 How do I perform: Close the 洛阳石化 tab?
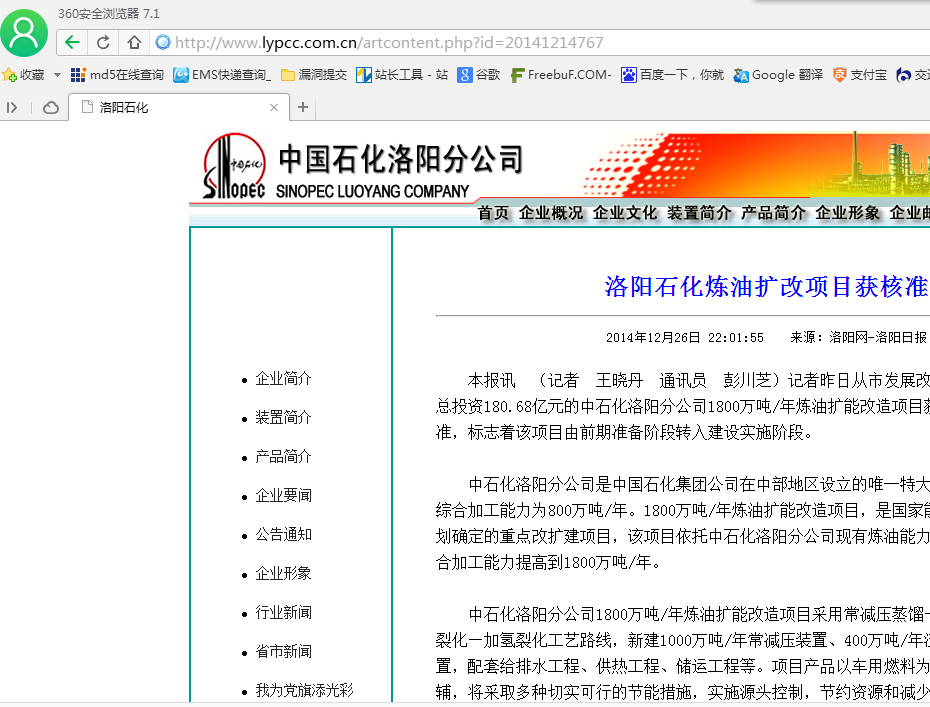pyautogui.click(x=273, y=107)
